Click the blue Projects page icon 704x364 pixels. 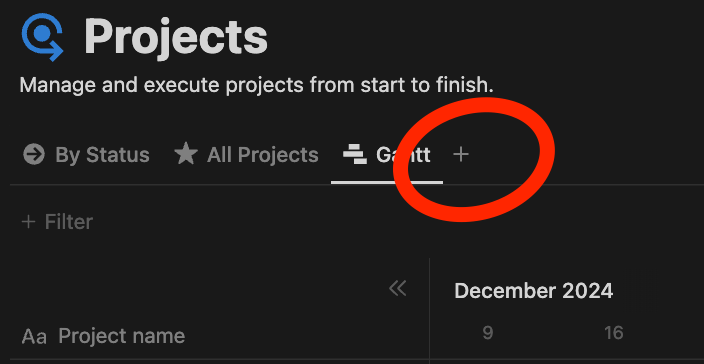pyautogui.click(x=43, y=37)
